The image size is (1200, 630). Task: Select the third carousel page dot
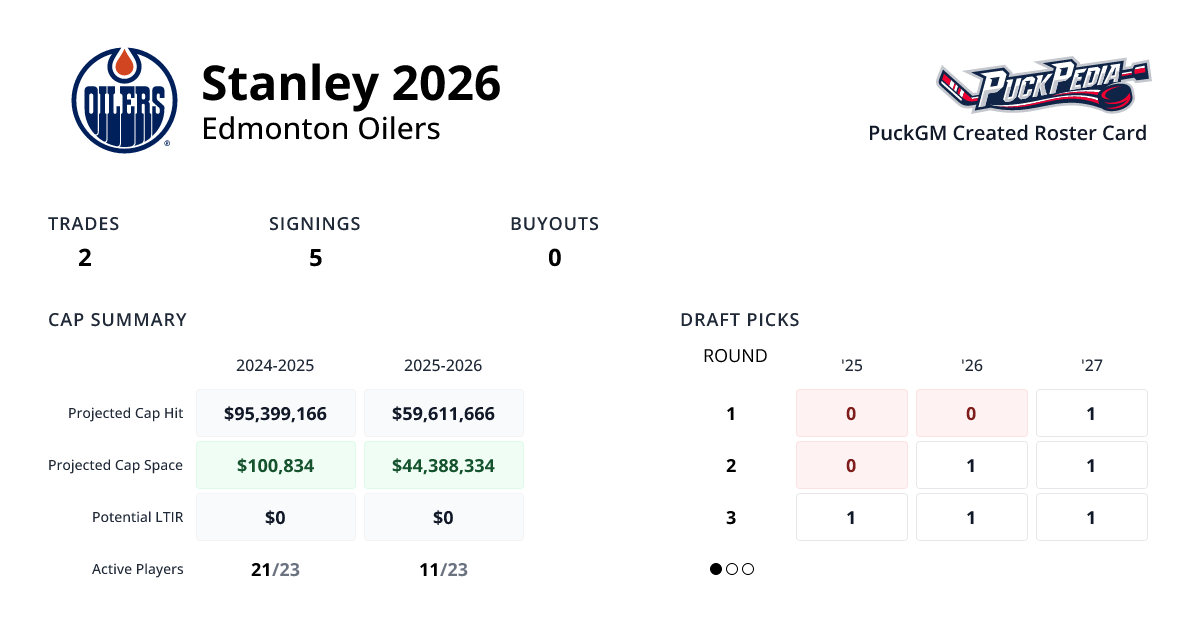748,569
